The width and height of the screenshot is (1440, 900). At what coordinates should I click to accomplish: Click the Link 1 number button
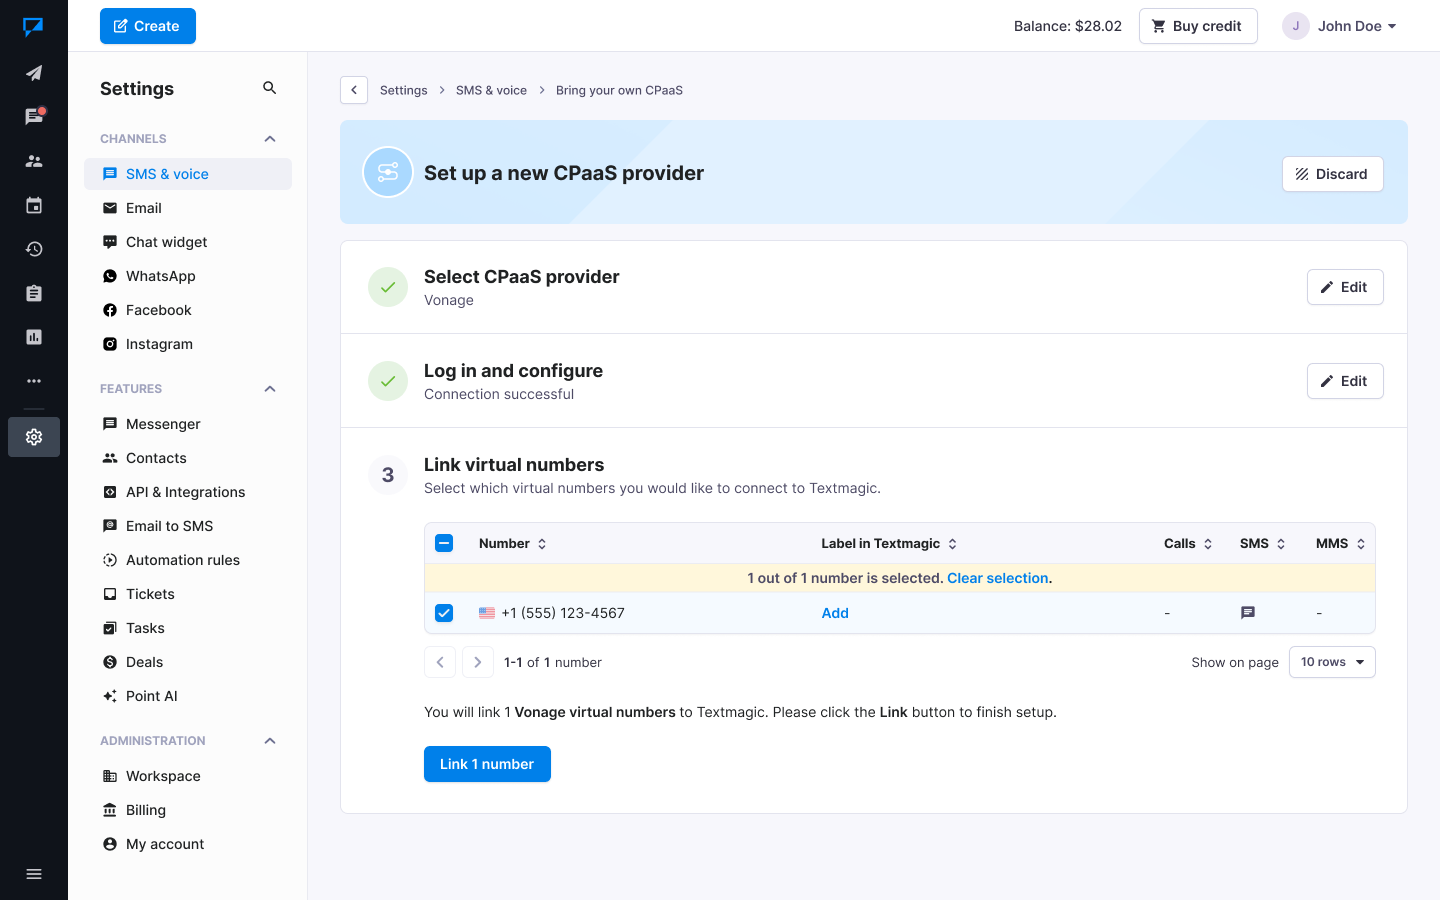[487, 764]
